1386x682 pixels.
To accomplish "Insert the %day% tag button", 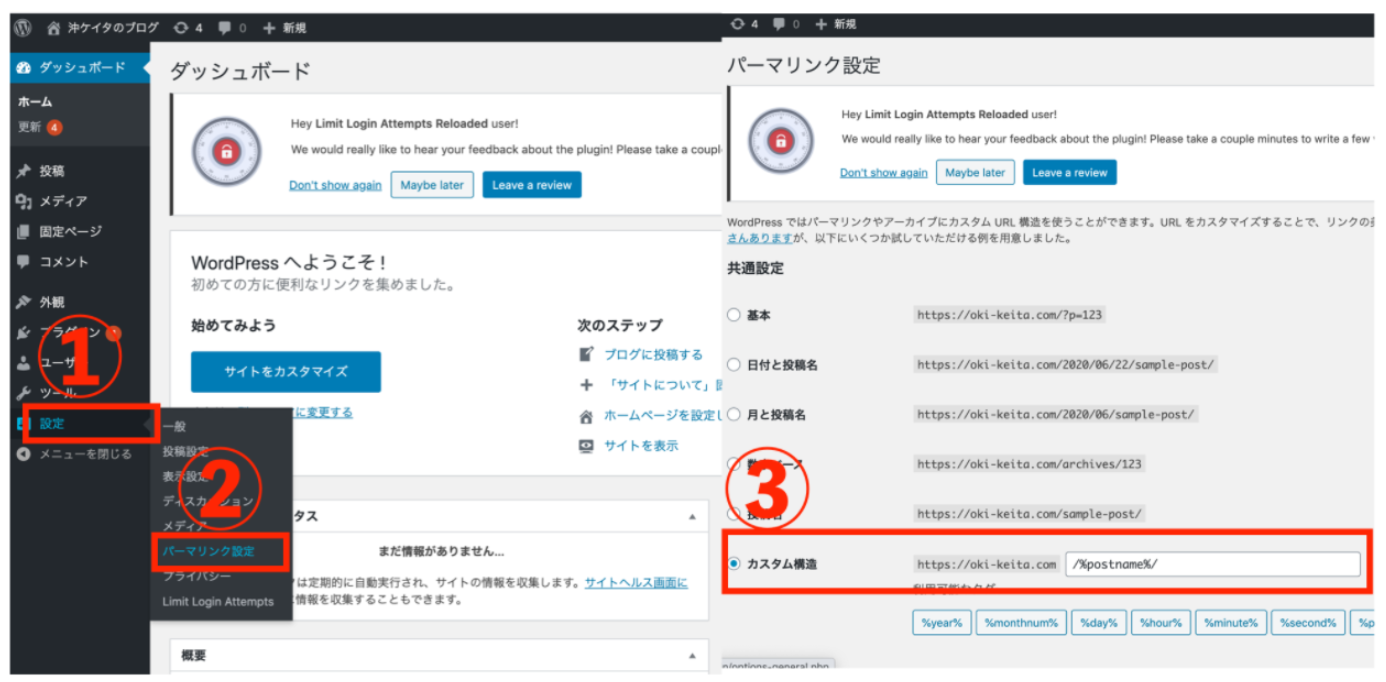I will tap(1099, 622).
